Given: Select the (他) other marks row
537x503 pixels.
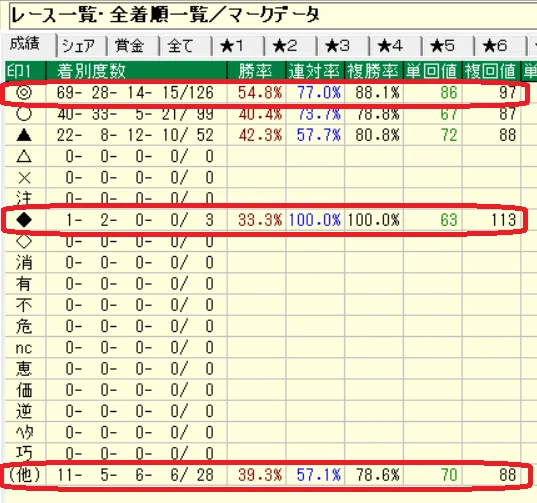Looking at the screenshot, I should (25, 475).
